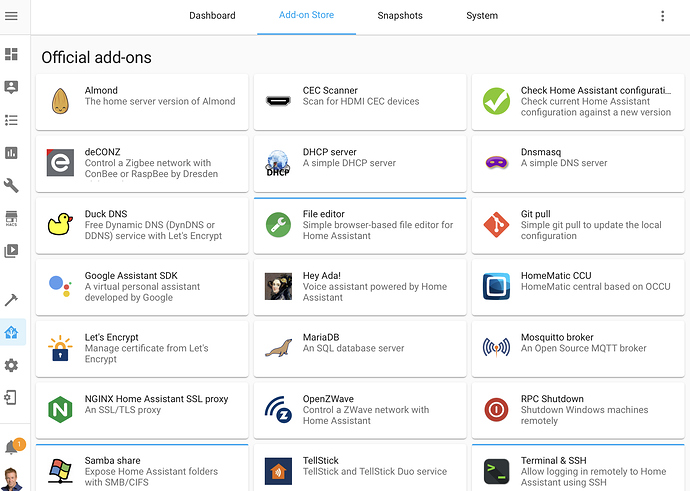This screenshot has width=690, height=491.
Task: Switch to the Snapshots tab
Action: click(400, 16)
